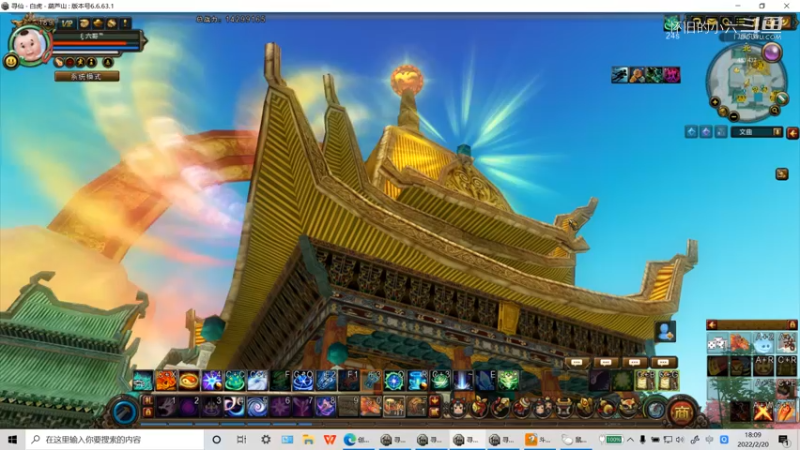Click the scroll item labeled C+B

645,381
